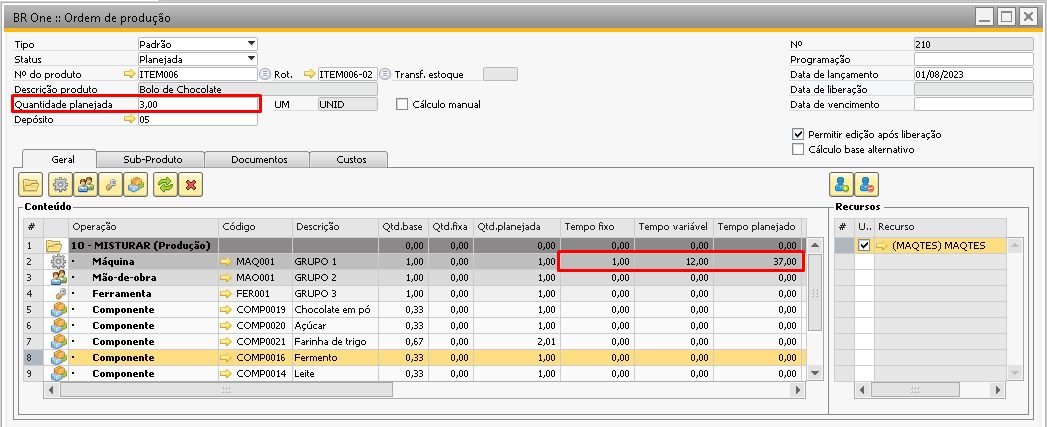The width and height of the screenshot is (1047, 427).
Task: Click the add machine gear toolbar icon
Action: [x=58, y=184]
